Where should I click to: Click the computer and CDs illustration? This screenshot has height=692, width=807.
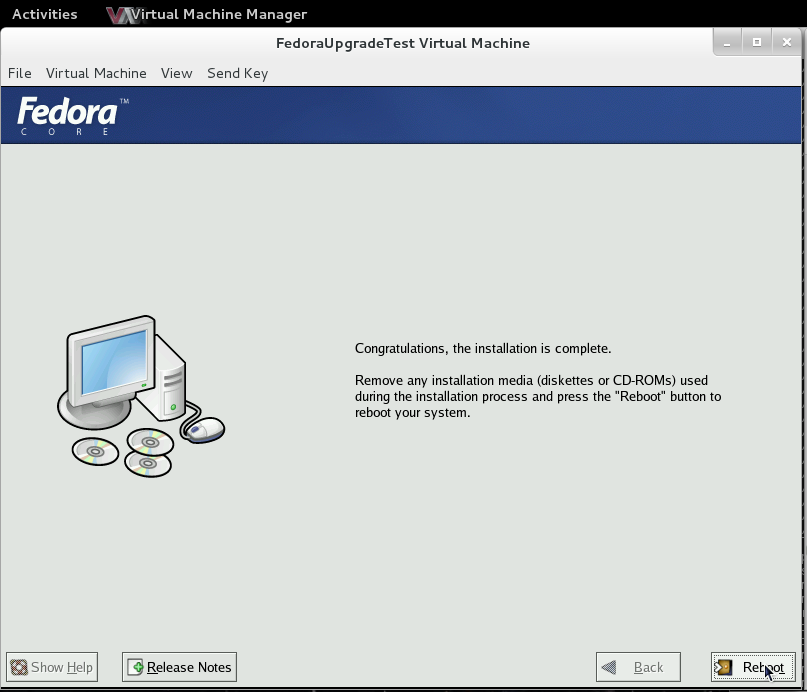click(x=141, y=396)
